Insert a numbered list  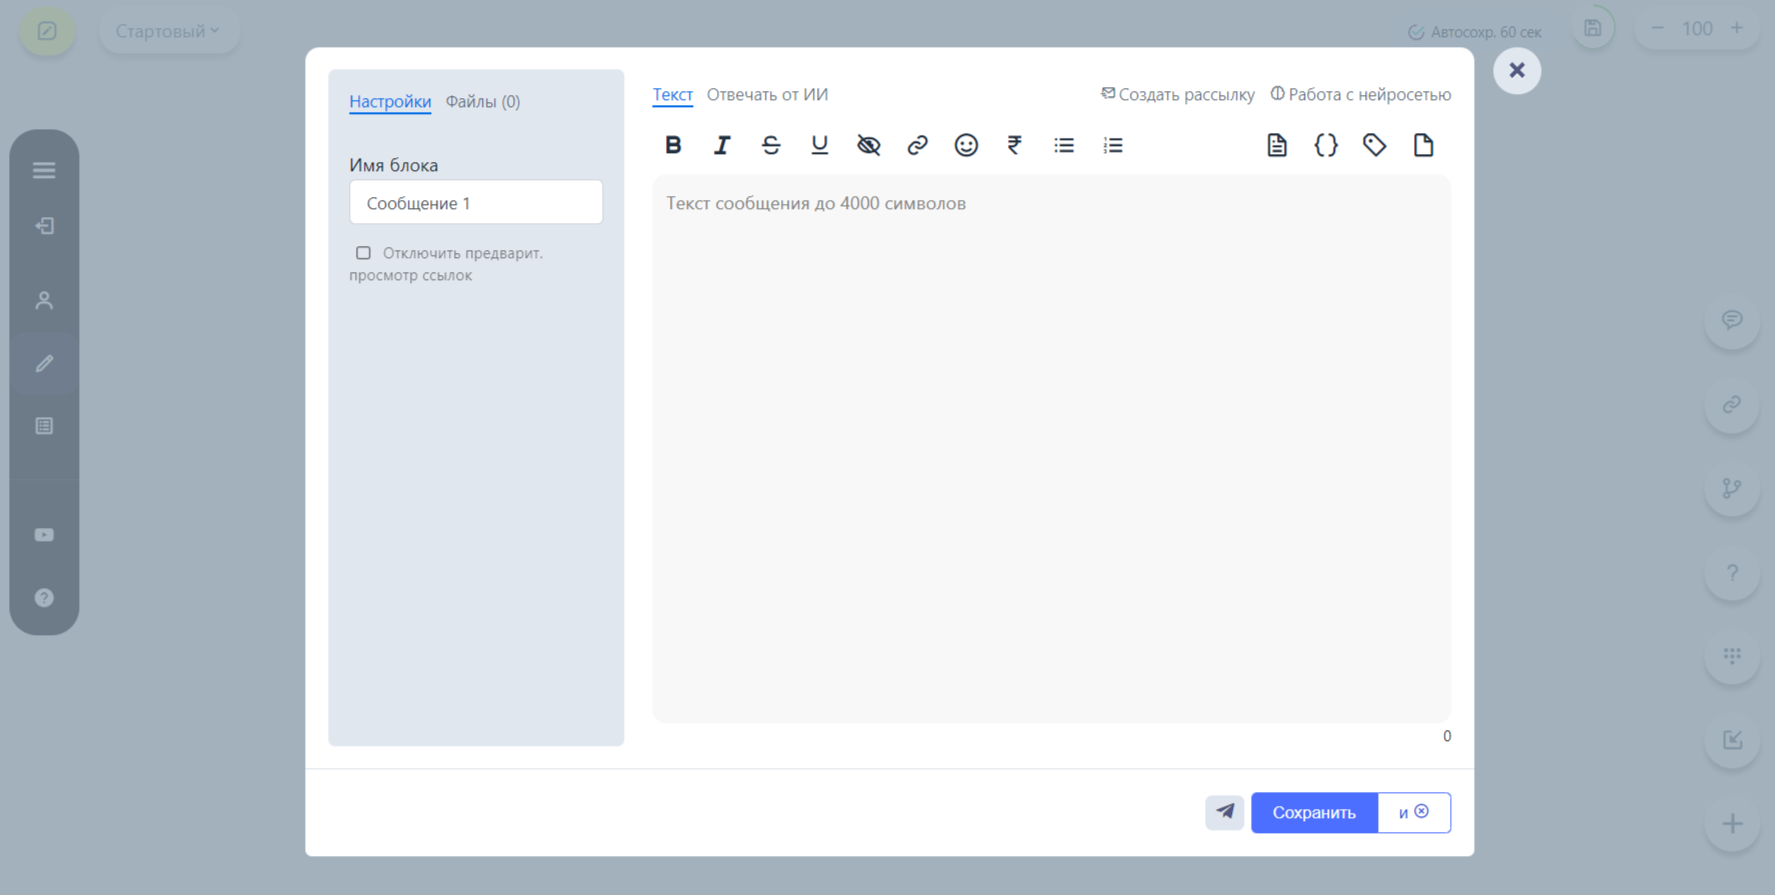coord(1113,145)
